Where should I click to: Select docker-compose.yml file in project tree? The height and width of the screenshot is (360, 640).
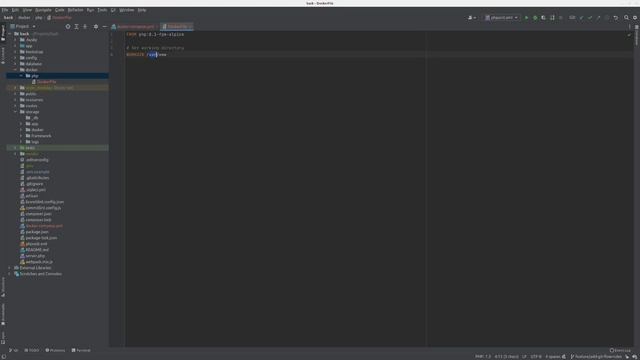point(44,226)
